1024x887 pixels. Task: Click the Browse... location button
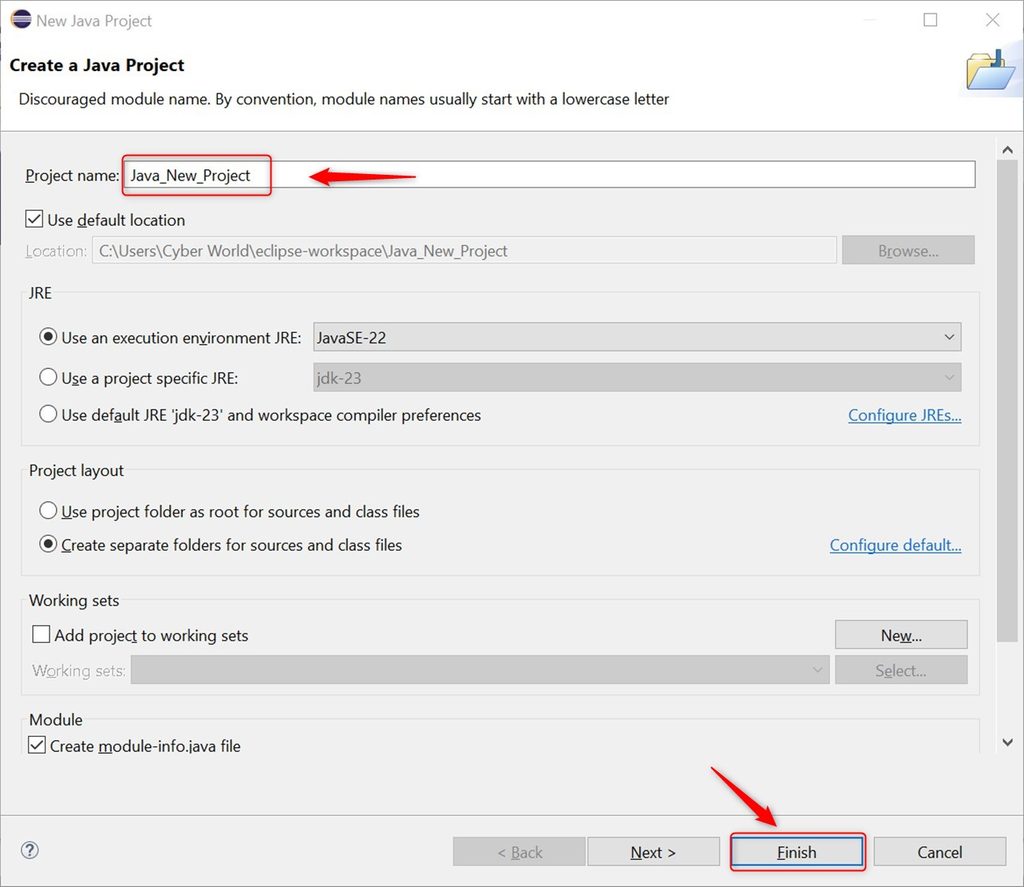[x=908, y=251]
